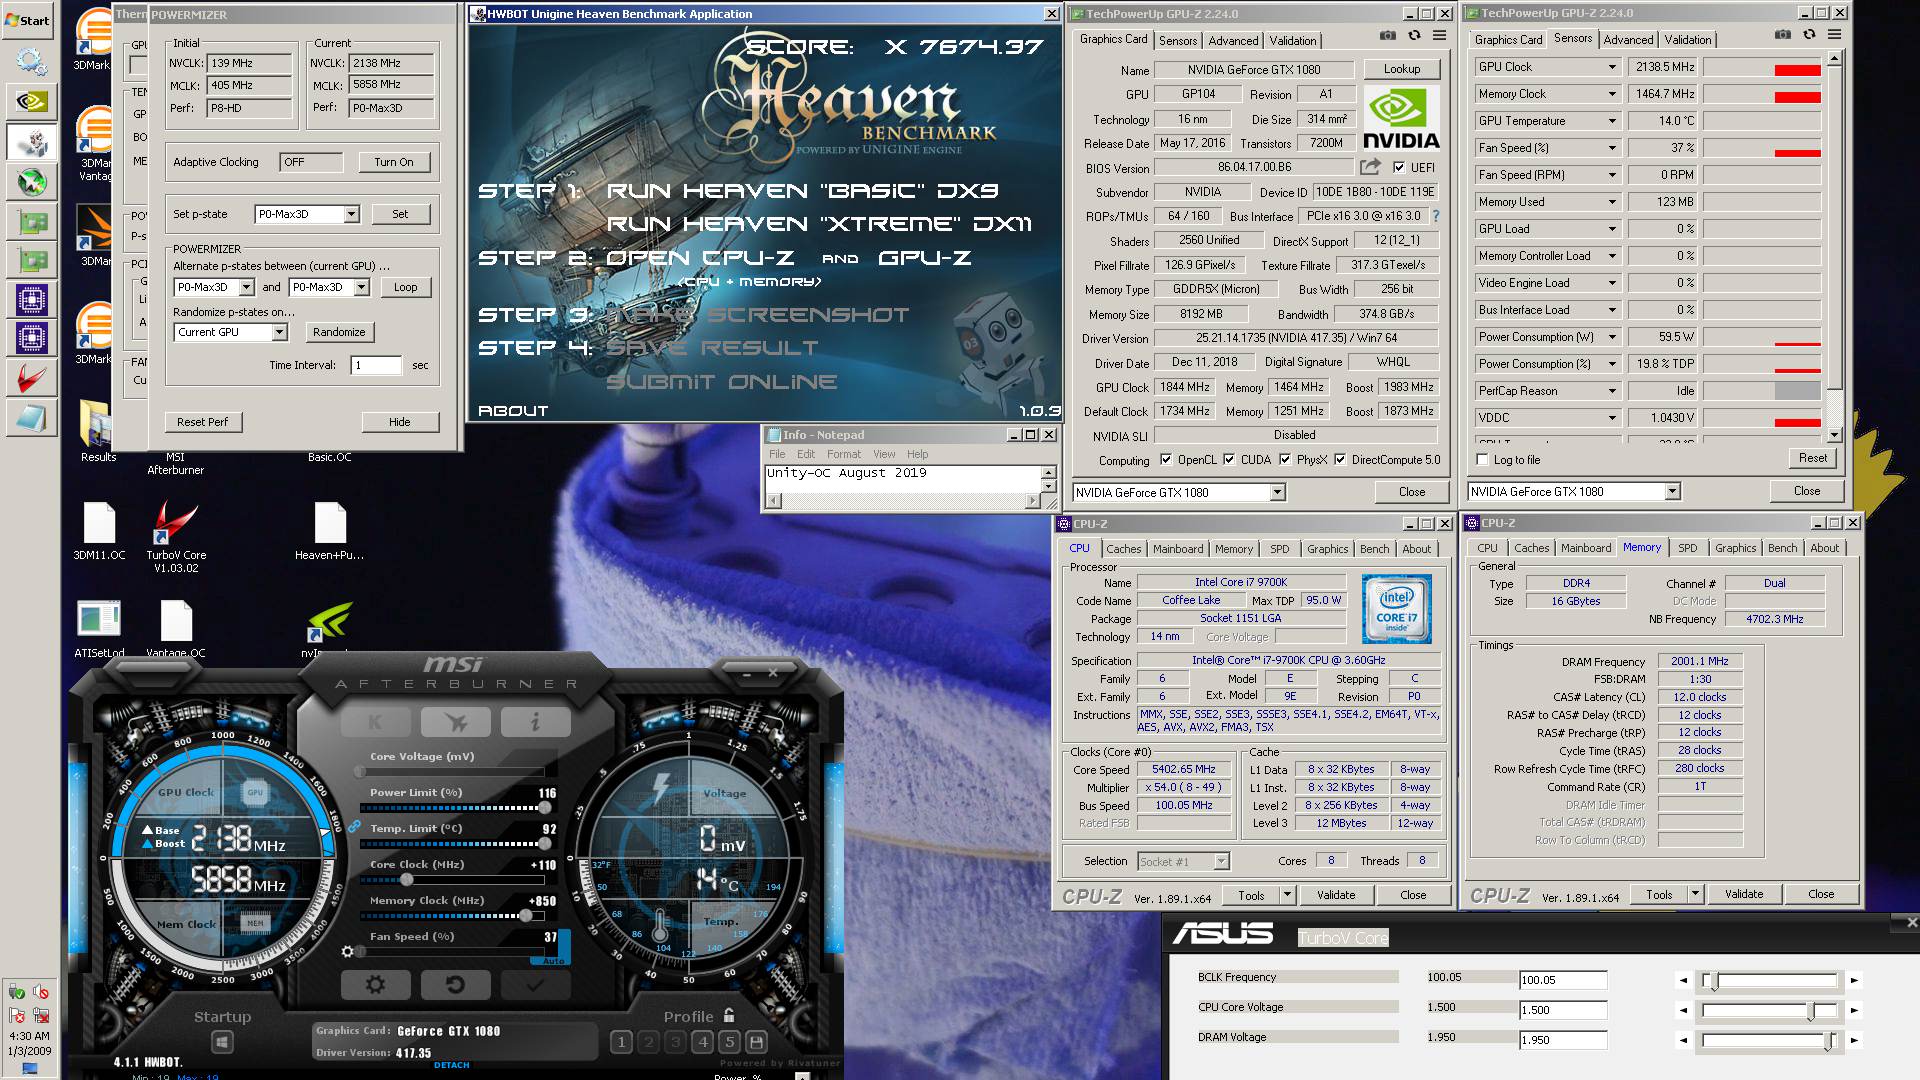Click the Afterburner K (Kombustor) button

tap(375, 721)
